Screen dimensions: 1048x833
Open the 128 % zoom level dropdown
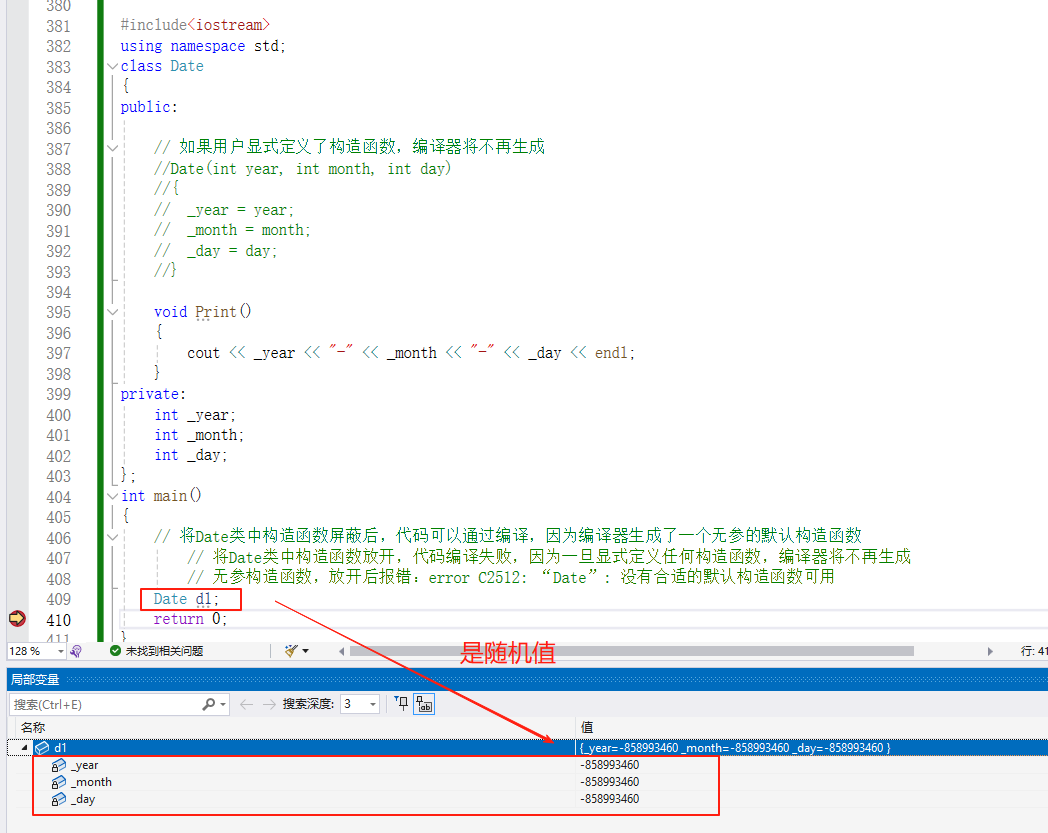[60, 650]
